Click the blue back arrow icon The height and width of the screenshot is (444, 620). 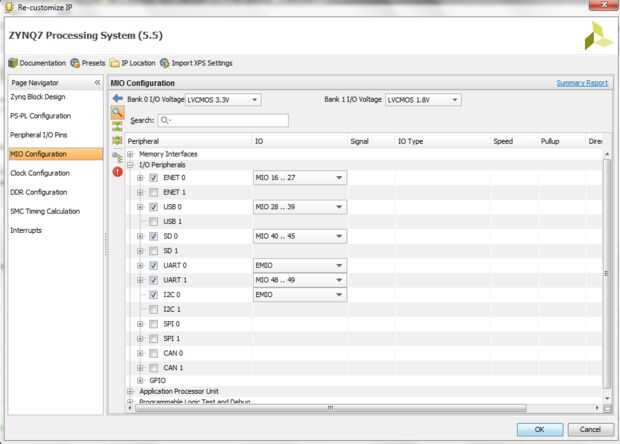[117, 98]
